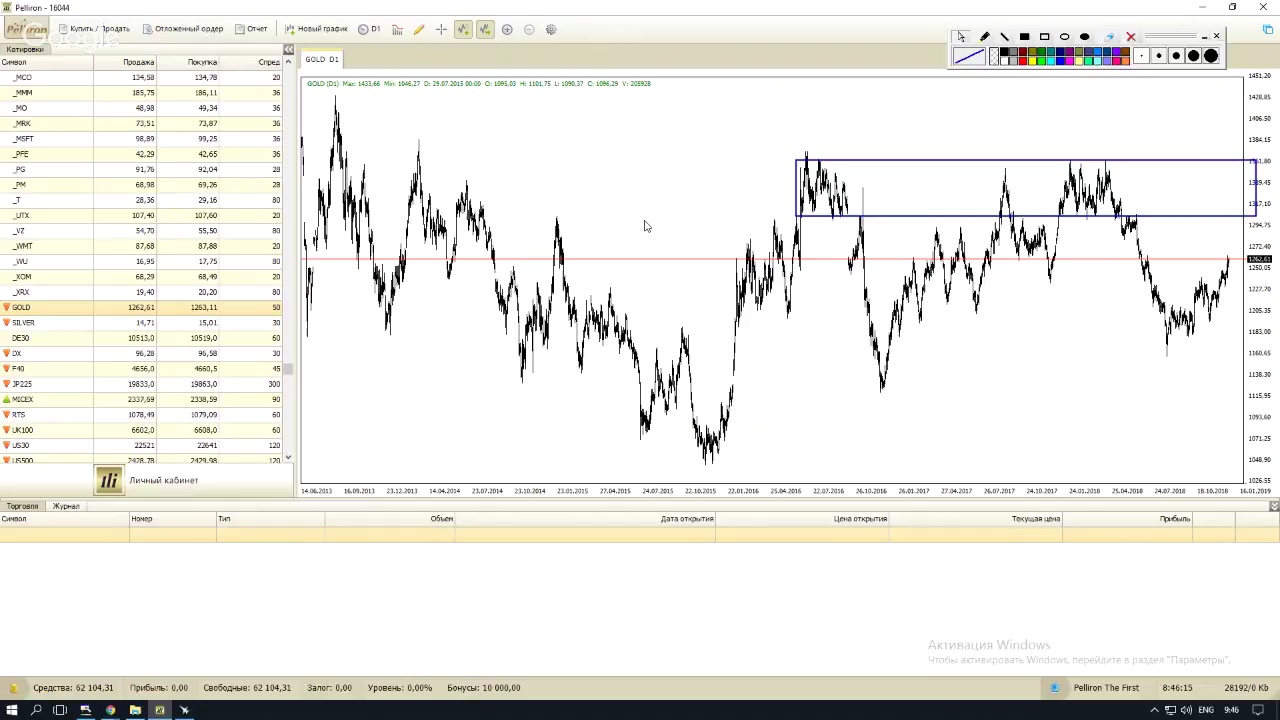Select the MICEX quote row
Screen dimensions: 1280x720
tap(141, 399)
